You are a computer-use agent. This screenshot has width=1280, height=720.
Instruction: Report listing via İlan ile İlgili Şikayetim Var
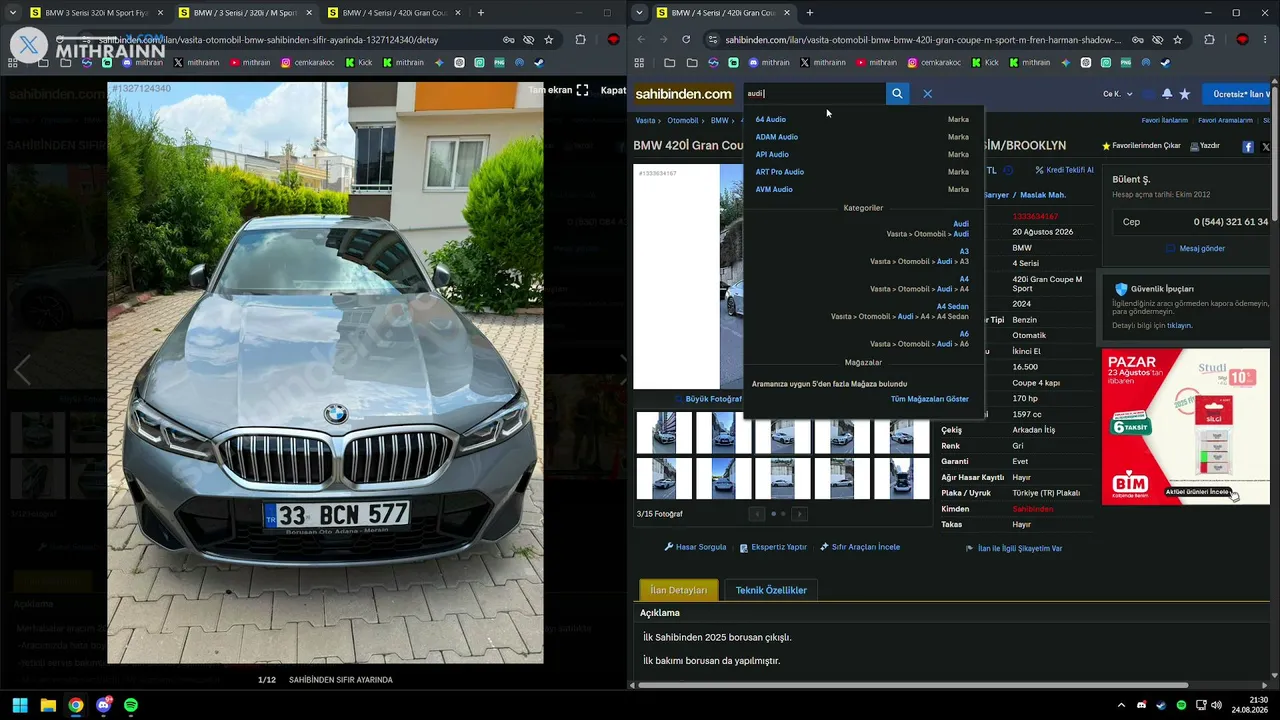pos(1014,548)
